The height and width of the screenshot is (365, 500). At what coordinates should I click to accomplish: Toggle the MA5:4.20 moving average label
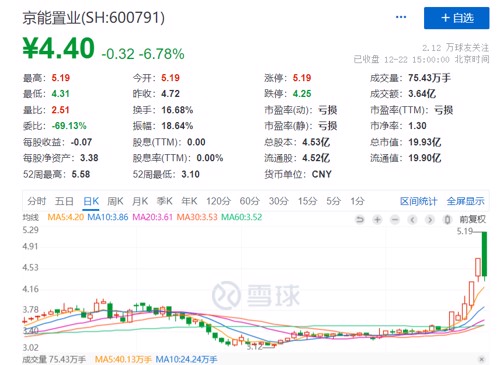click(66, 217)
